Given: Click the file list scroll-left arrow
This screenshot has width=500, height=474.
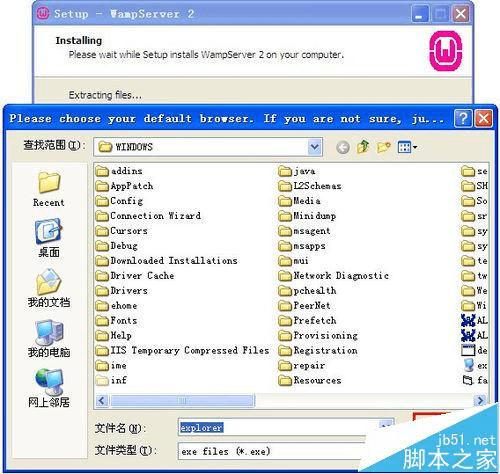Looking at the screenshot, I should (102, 400).
